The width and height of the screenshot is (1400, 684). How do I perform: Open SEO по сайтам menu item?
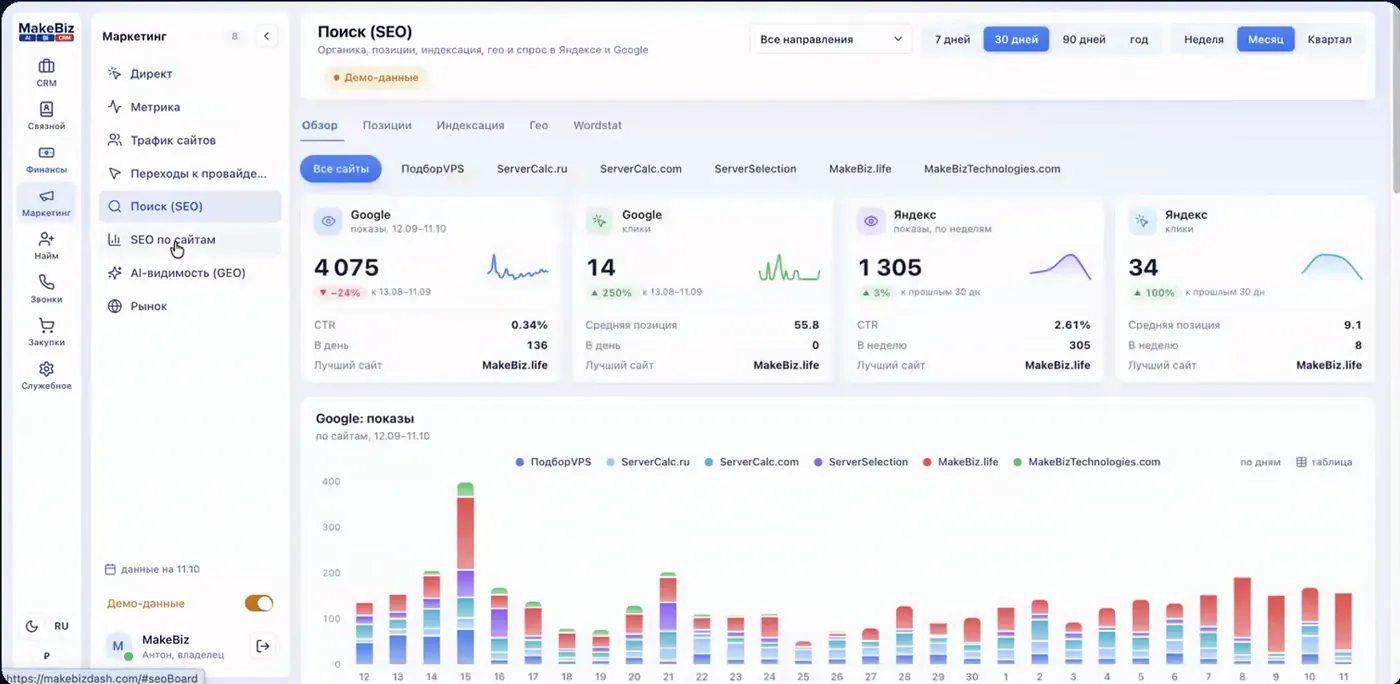(x=190, y=240)
